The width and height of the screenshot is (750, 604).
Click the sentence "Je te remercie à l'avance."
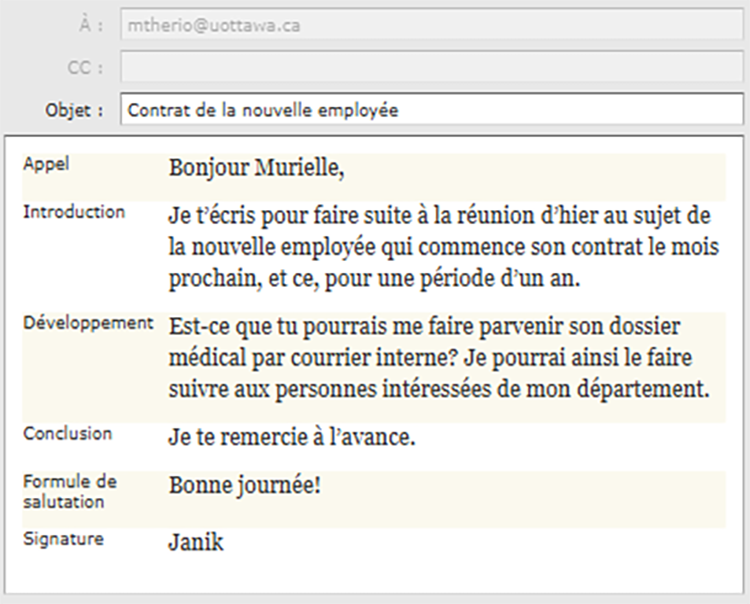coord(291,438)
